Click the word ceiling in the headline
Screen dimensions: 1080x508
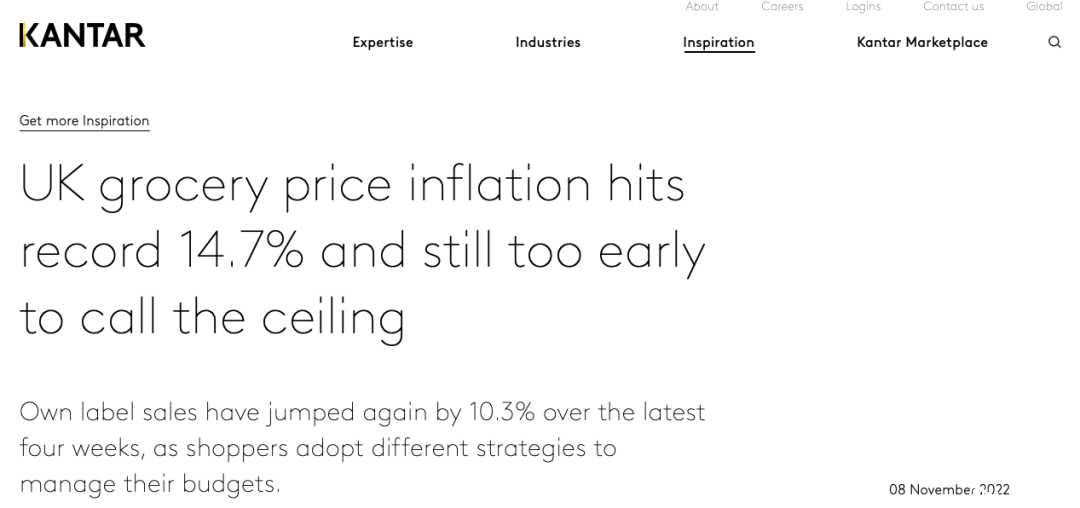pyautogui.click(x=332, y=320)
